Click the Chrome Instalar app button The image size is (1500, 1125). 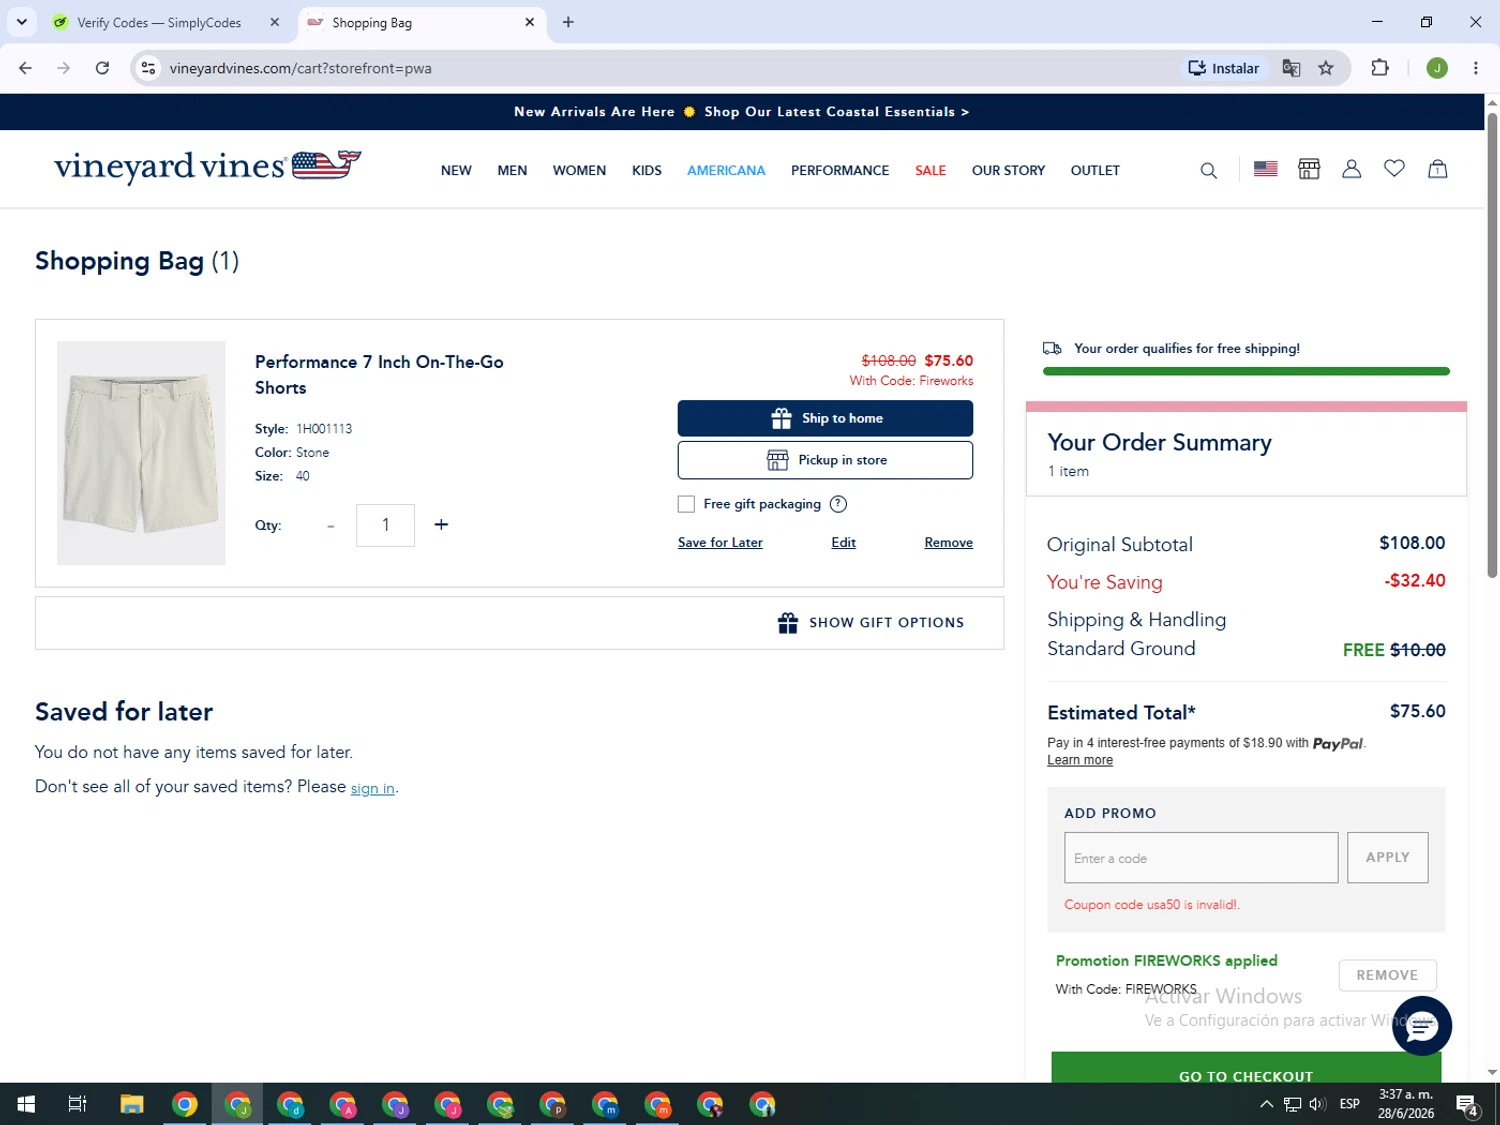pos(1223,68)
